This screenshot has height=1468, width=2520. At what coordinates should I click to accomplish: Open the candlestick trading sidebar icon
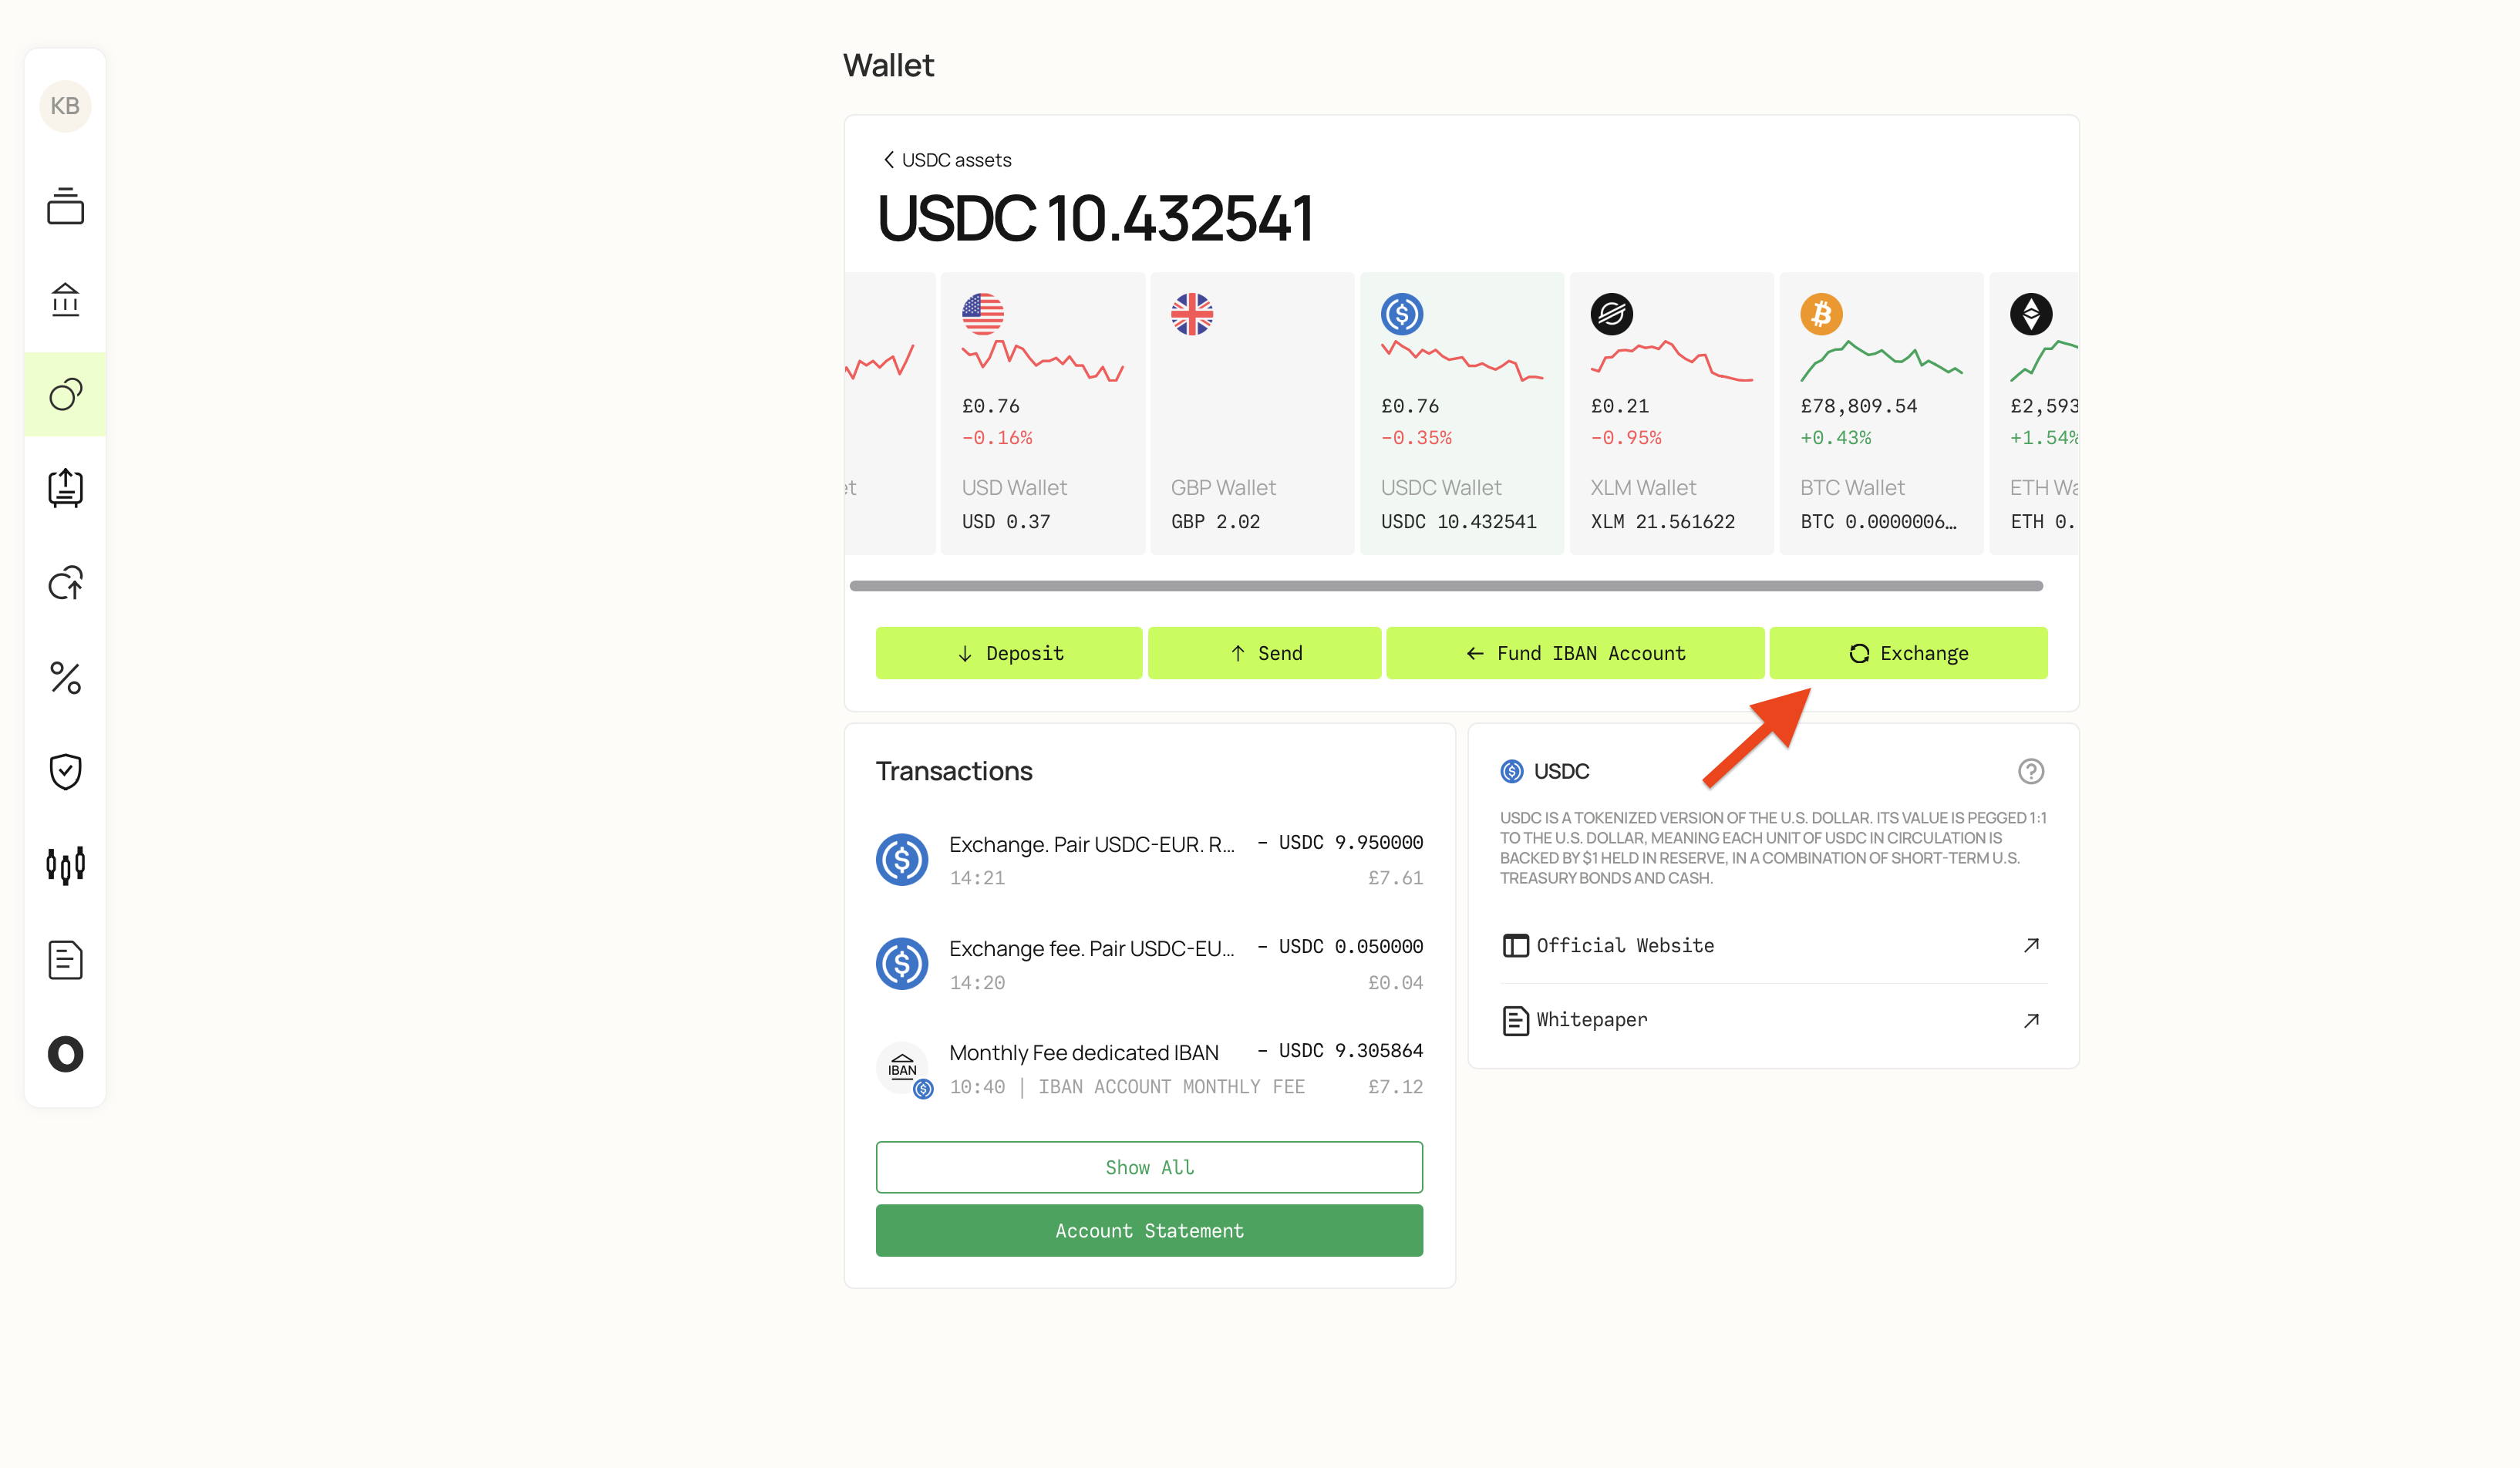pyautogui.click(x=65, y=865)
